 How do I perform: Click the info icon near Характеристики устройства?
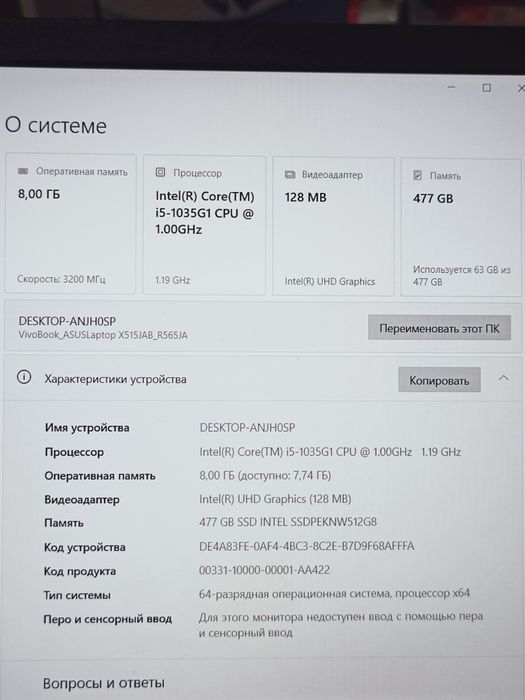pyautogui.click(x=24, y=377)
